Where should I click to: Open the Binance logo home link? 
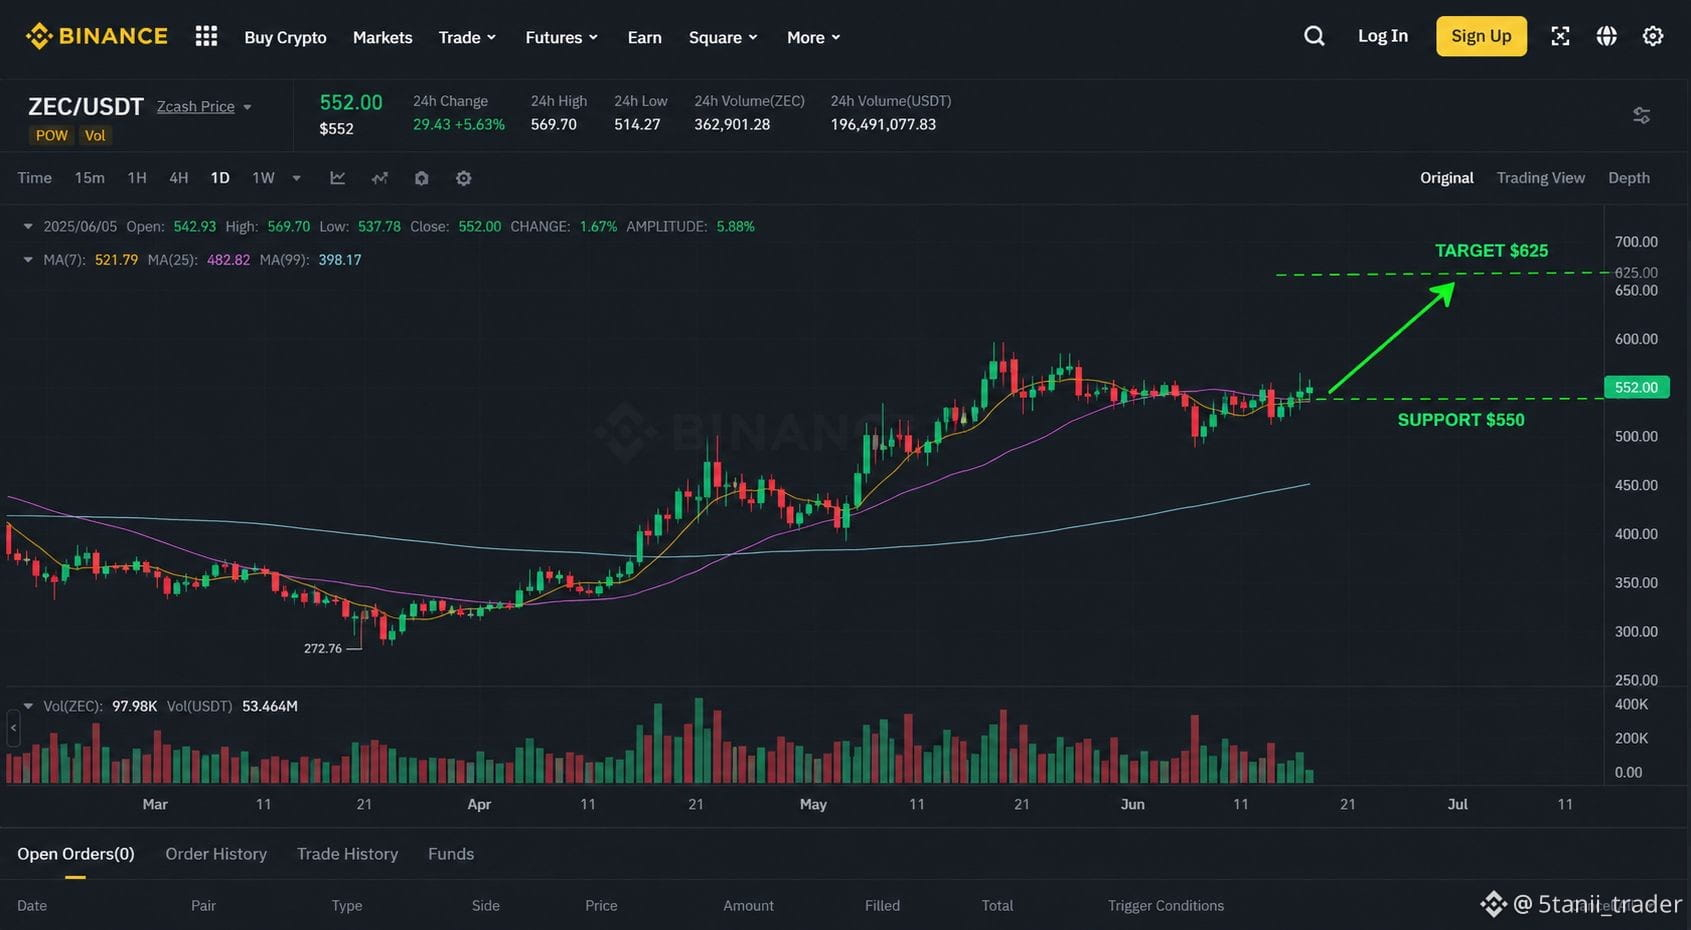tap(96, 36)
